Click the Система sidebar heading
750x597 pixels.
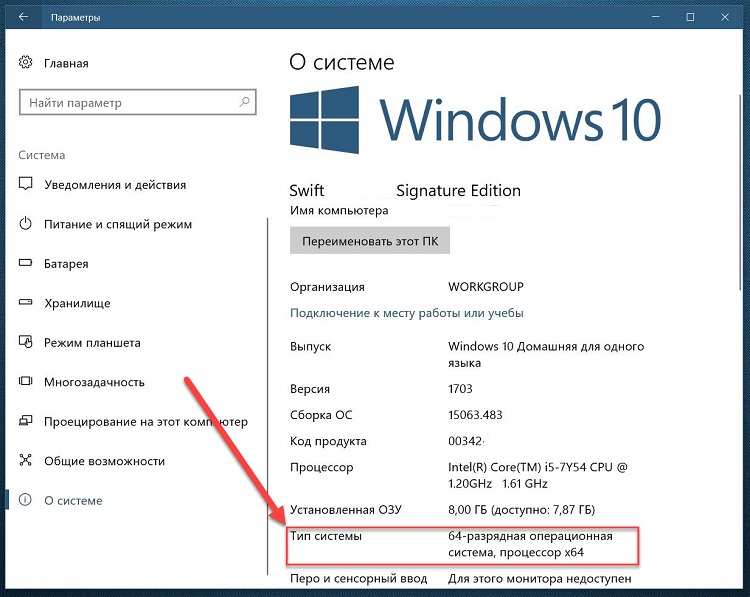coord(42,155)
